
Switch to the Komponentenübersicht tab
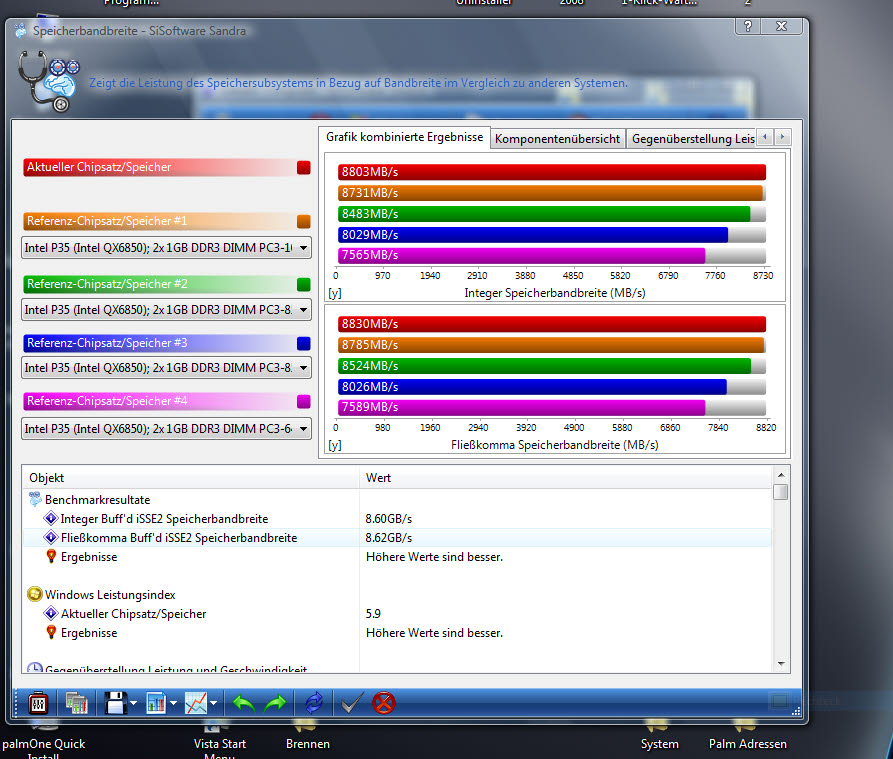click(x=557, y=139)
